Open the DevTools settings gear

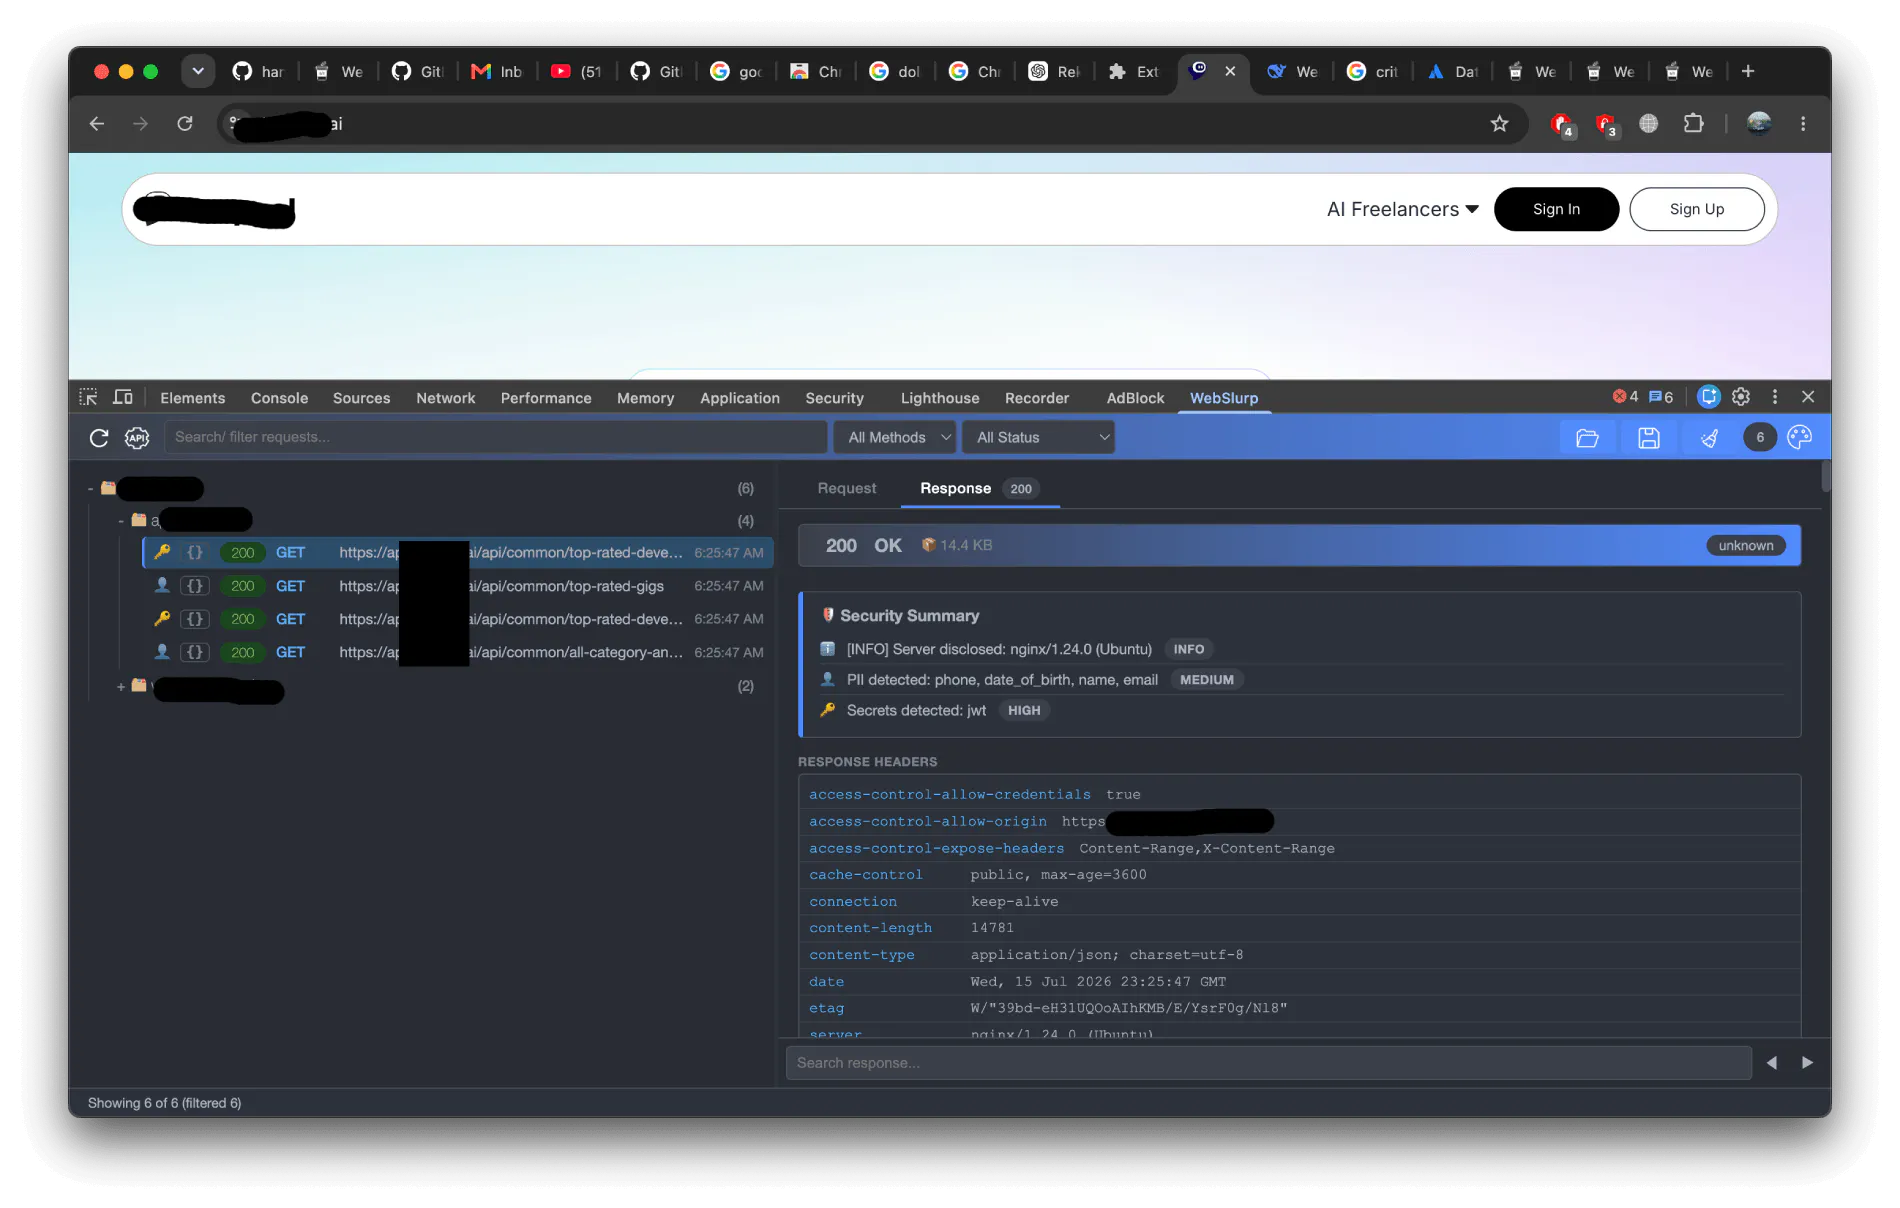[x=1741, y=397]
